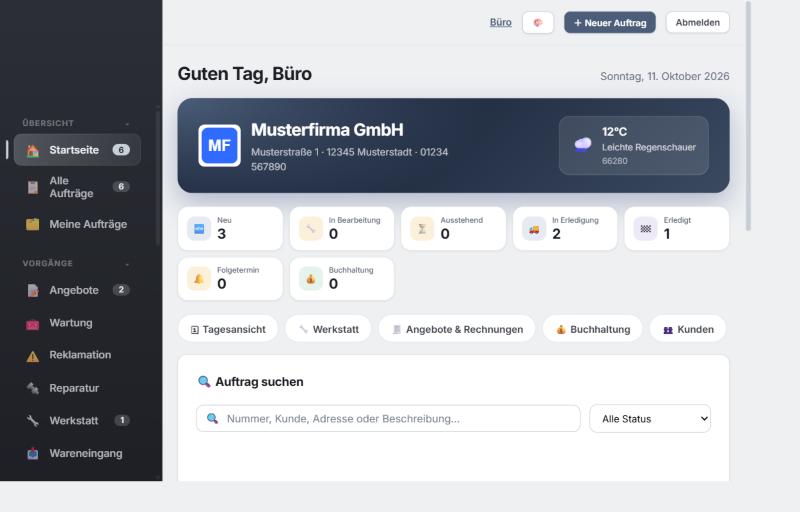This screenshot has height=512, width=800.
Task: Go to Wareneingang
Action: [x=78, y=454]
